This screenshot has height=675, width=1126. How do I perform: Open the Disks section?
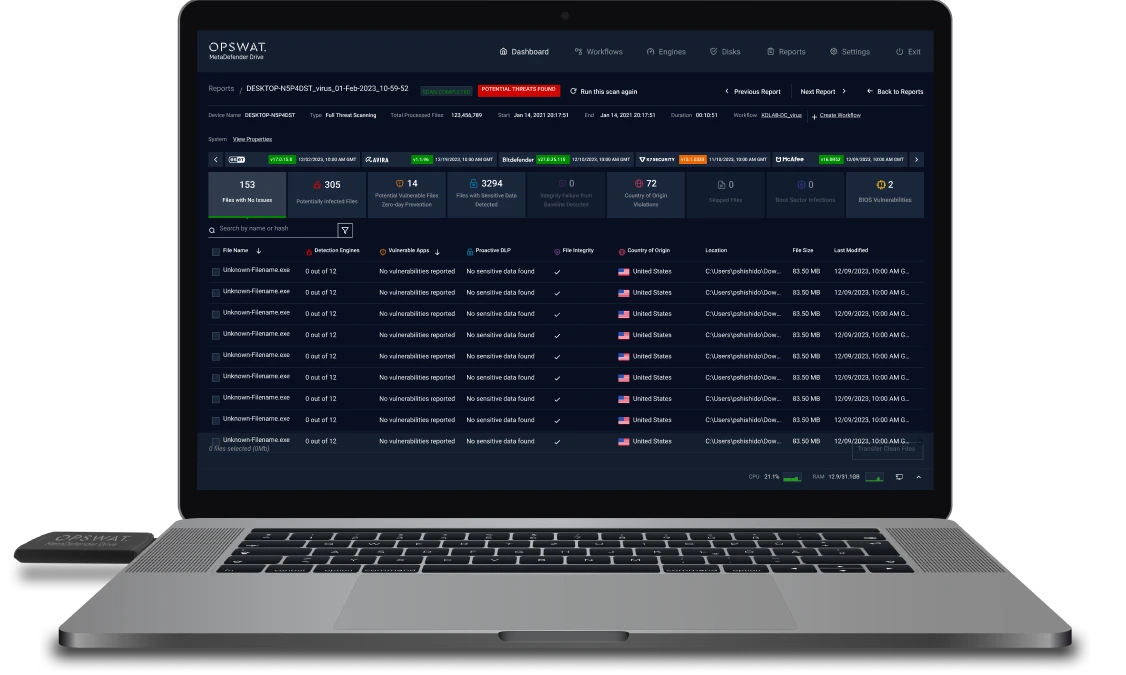(x=725, y=52)
